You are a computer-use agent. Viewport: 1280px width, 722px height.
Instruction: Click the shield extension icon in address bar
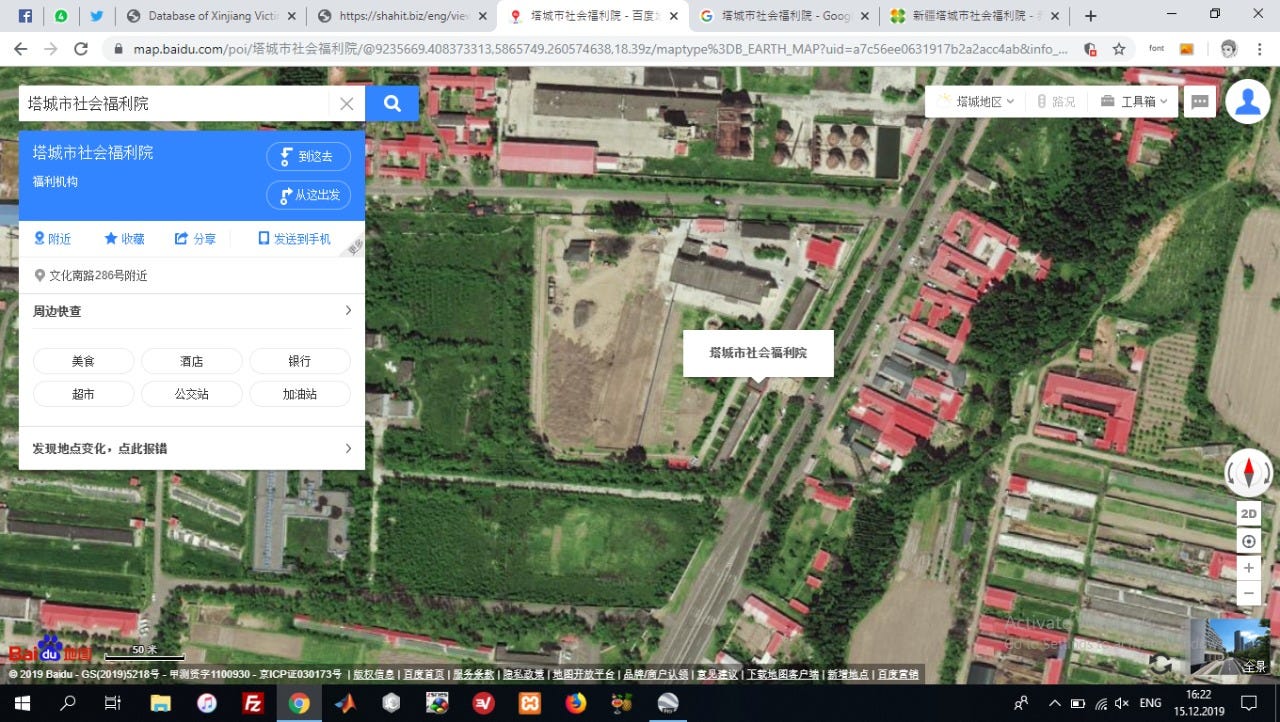(x=1090, y=49)
